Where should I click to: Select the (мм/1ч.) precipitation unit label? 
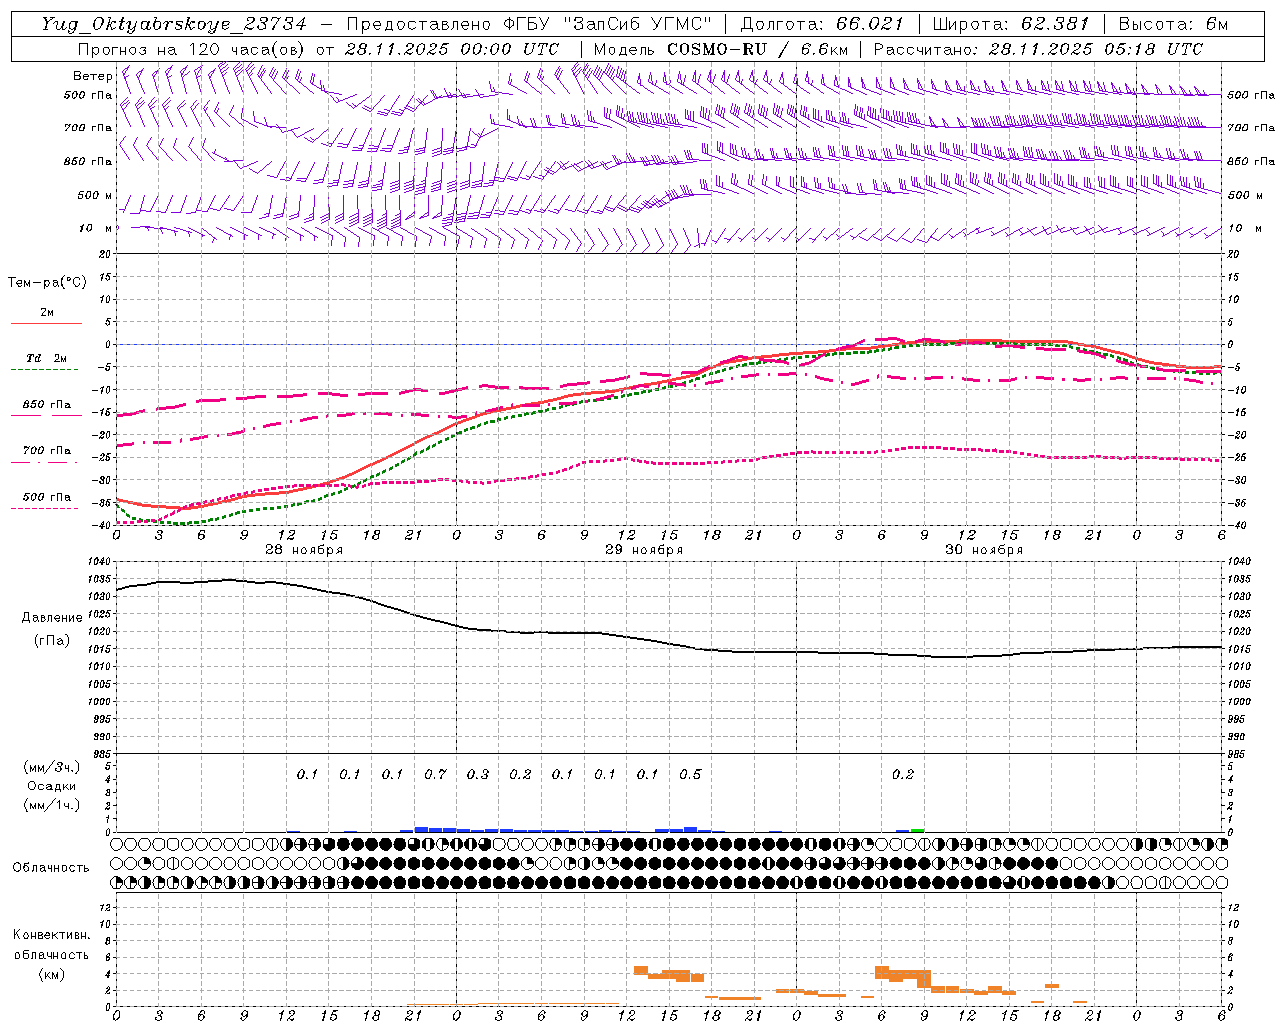tap(51, 805)
